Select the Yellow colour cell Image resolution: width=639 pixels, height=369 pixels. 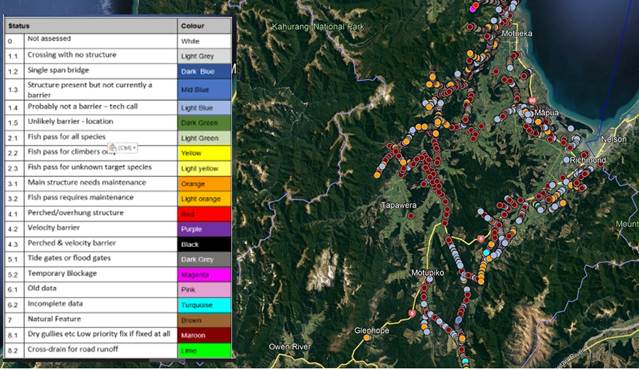(x=204, y=153)
